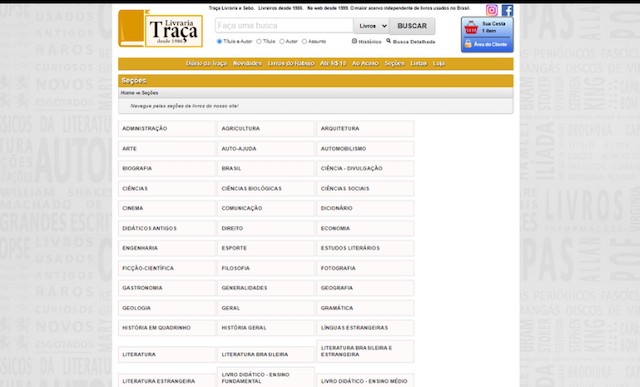Open the Instagram profile icon

[491, 10]
